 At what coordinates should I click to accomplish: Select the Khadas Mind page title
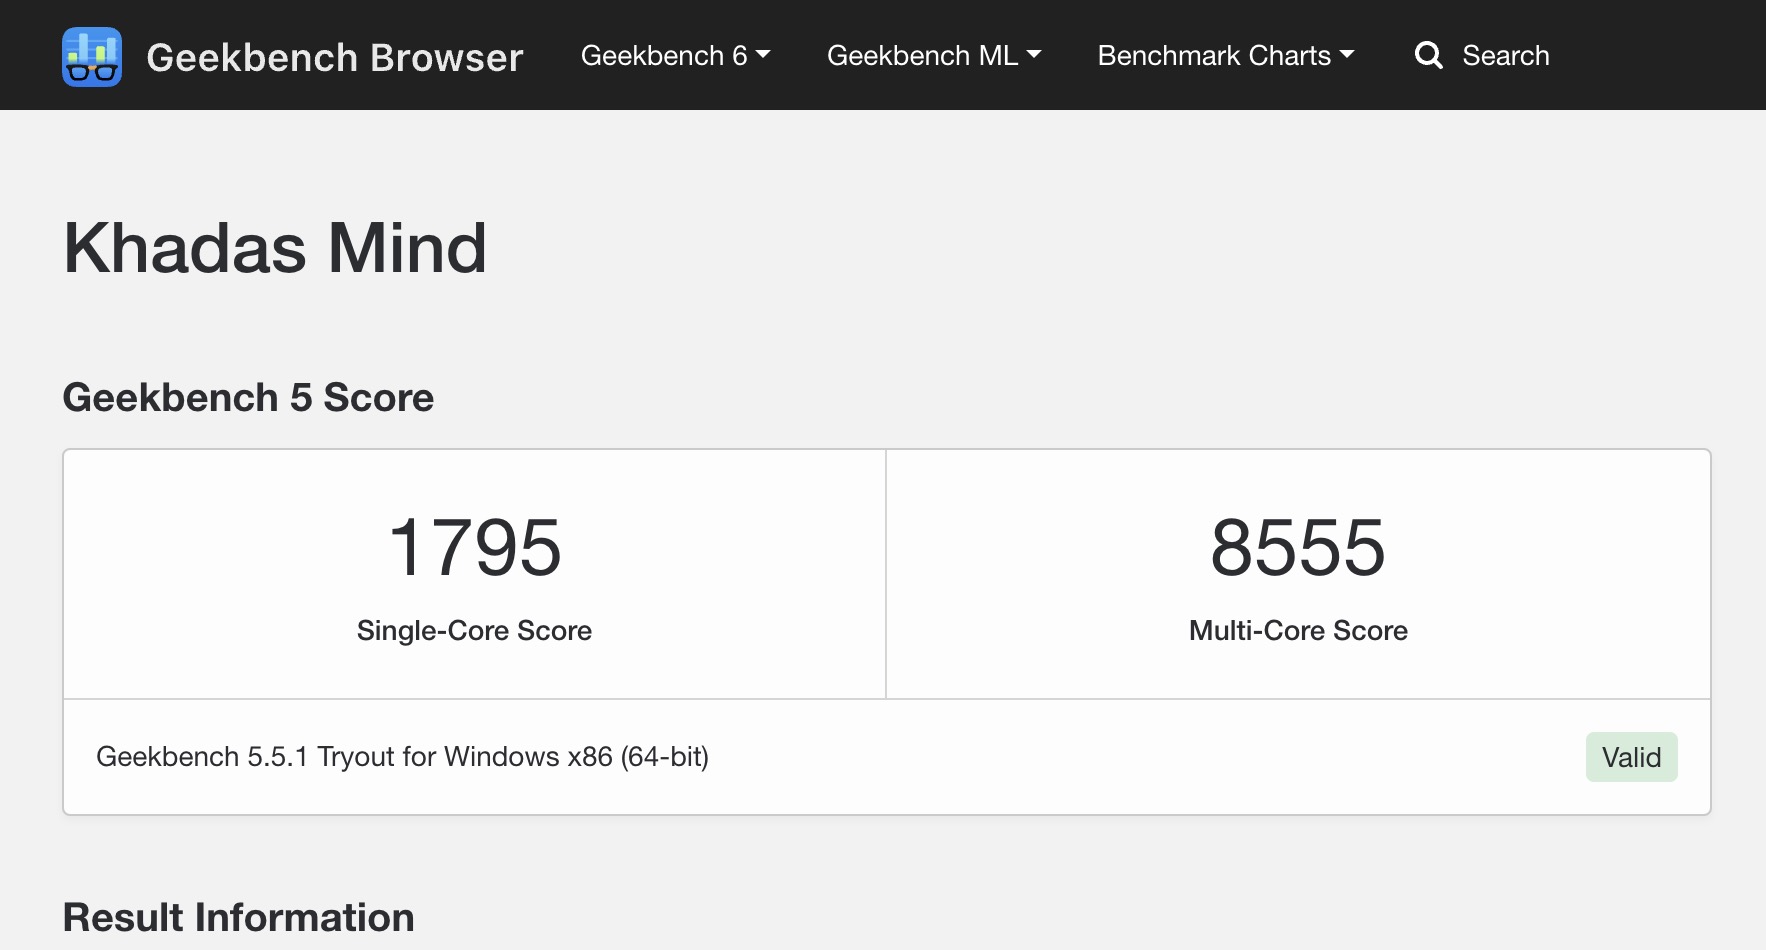[x=275, y=248]
